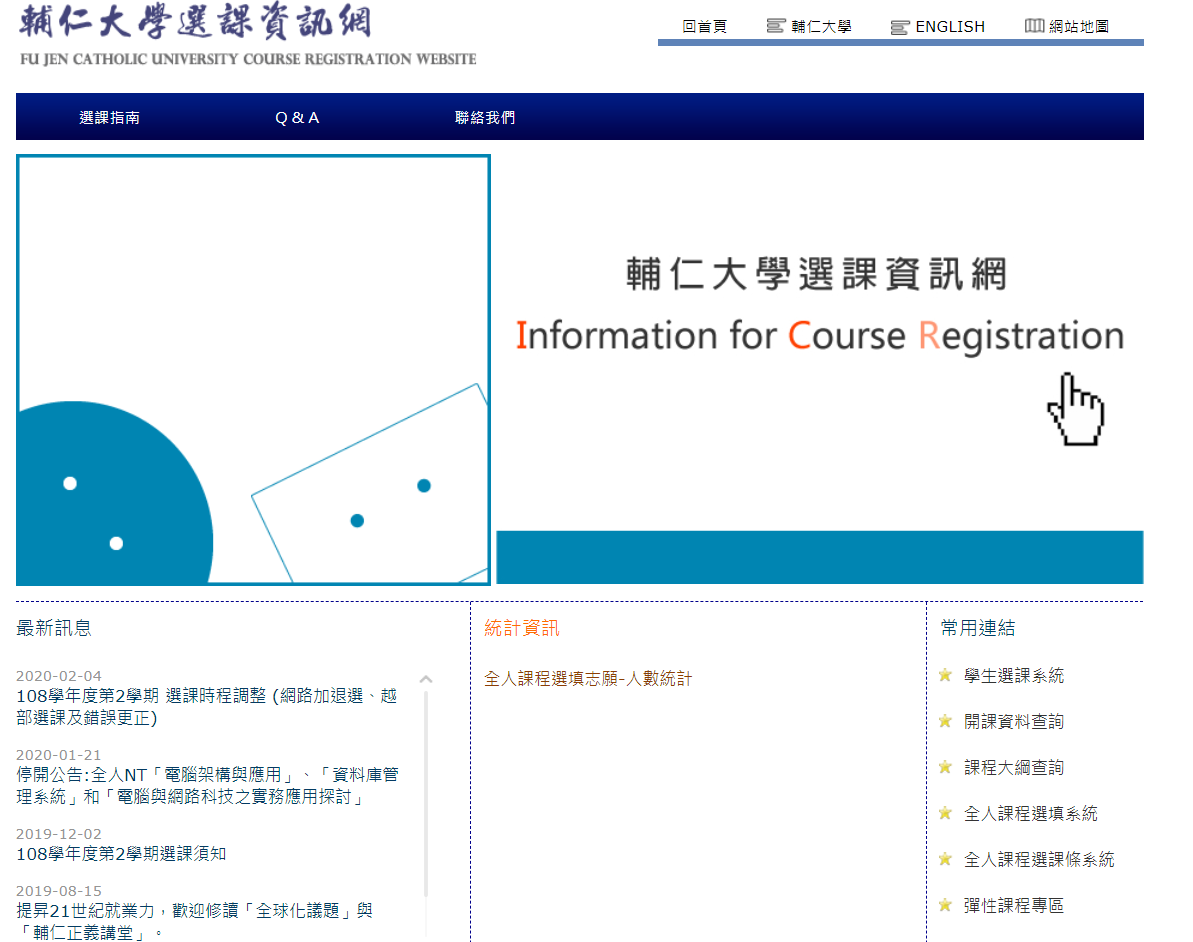Screen dimensions: 1193x942
Task: Click the 2019-12-02 news date
Action: pyautogui.click(x=59, y=834)
